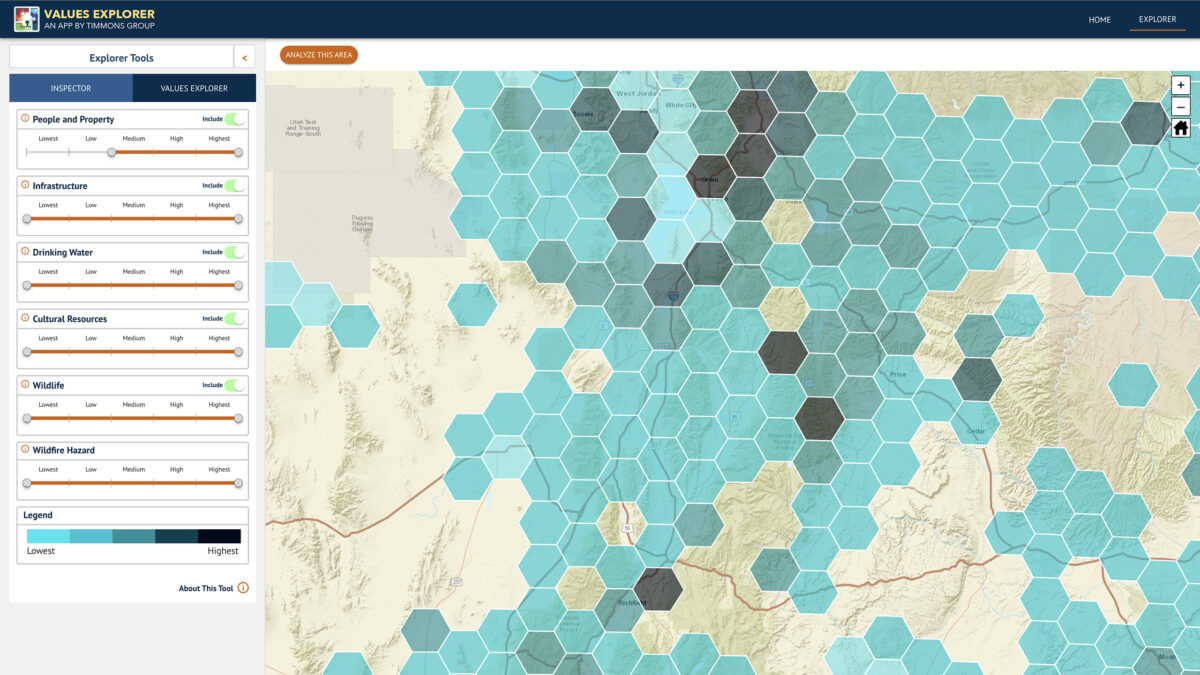The image size is (1200, 675).
Task: Click the home icon to reset map extent
Action: tap(1181, 128)
